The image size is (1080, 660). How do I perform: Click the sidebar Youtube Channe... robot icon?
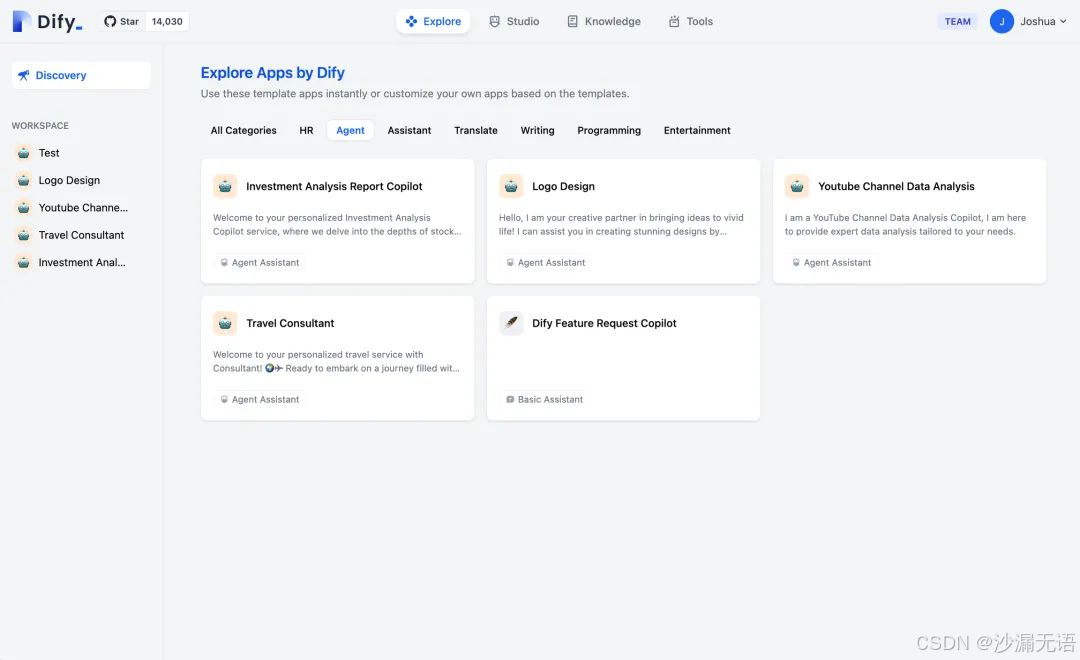23,207
